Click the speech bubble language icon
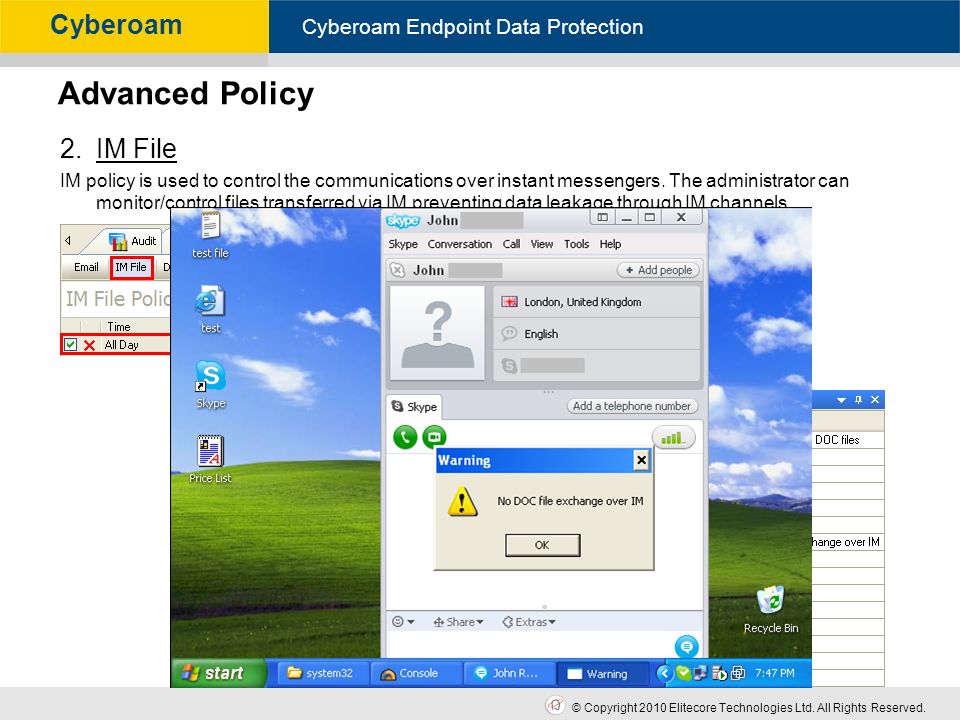This screenshot has height=720, width=960. [509, 334]
